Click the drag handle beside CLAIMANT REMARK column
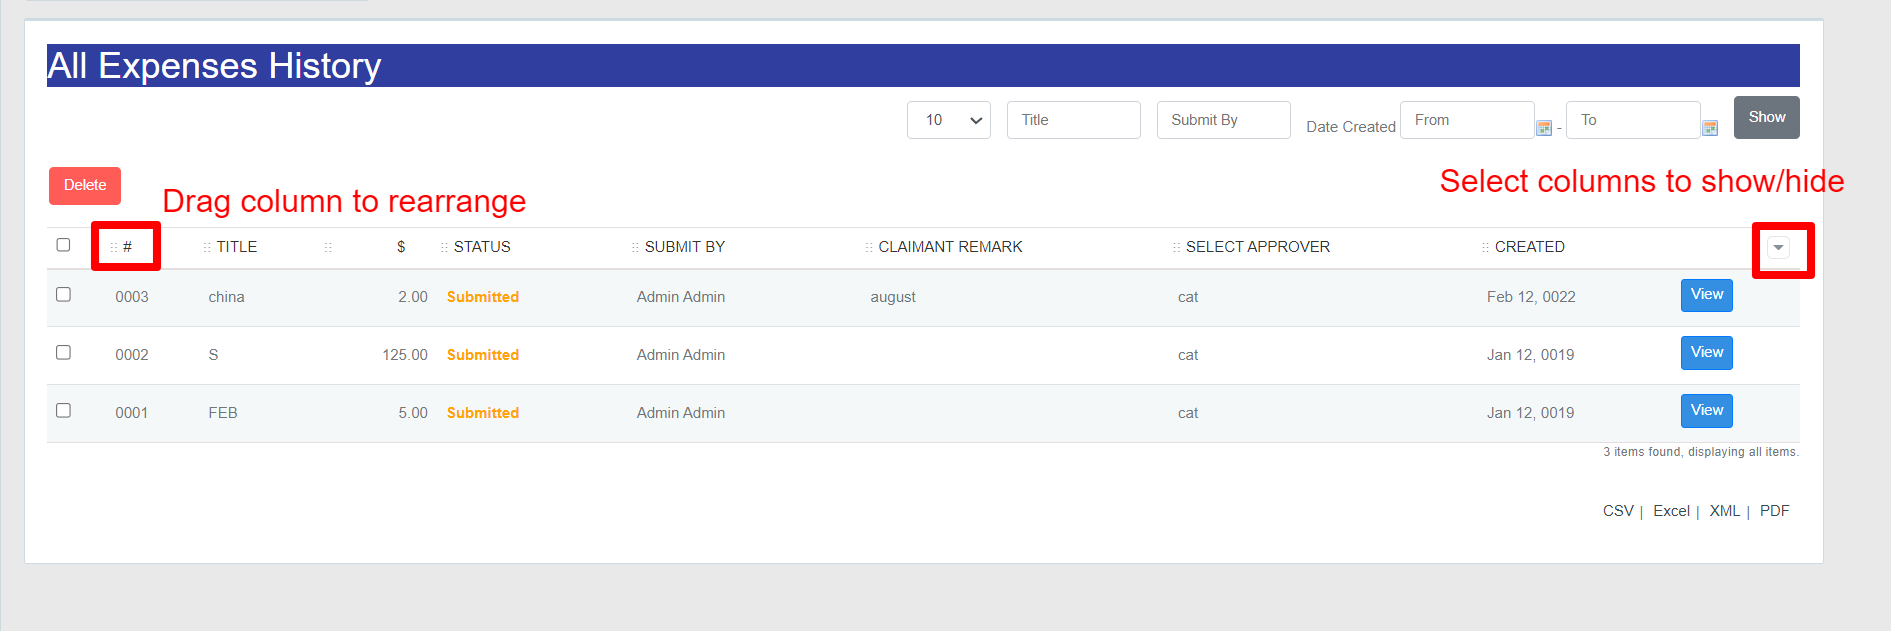This screenshot has height=631, width=1891. click(869, 247)
